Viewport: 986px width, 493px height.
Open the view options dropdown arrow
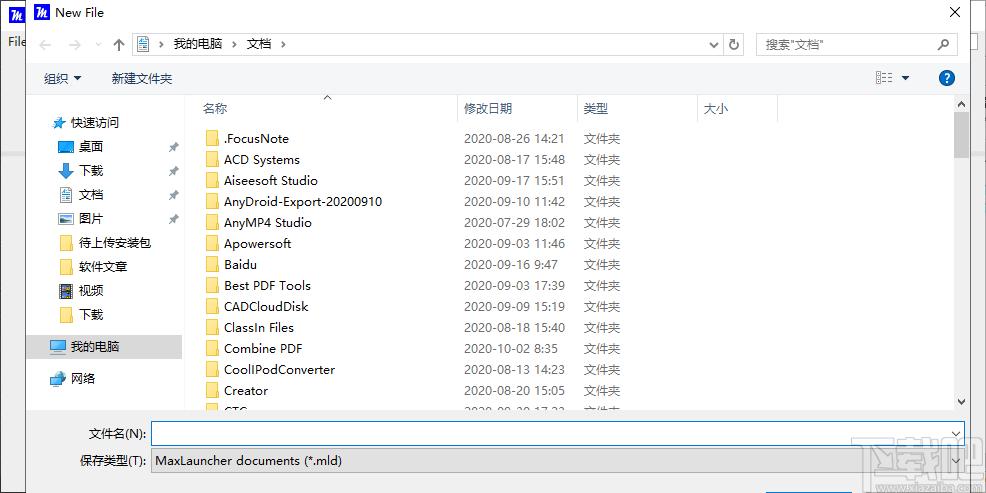(x=906, y=78)
